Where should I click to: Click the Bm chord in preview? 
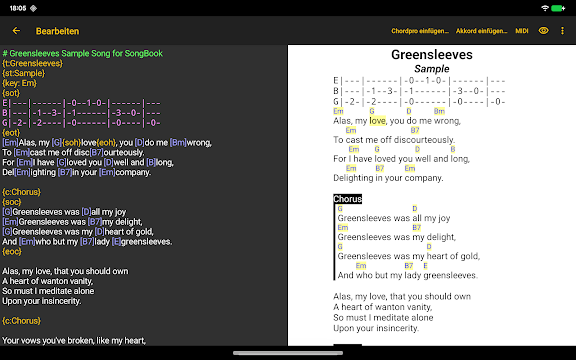(439, 111)
